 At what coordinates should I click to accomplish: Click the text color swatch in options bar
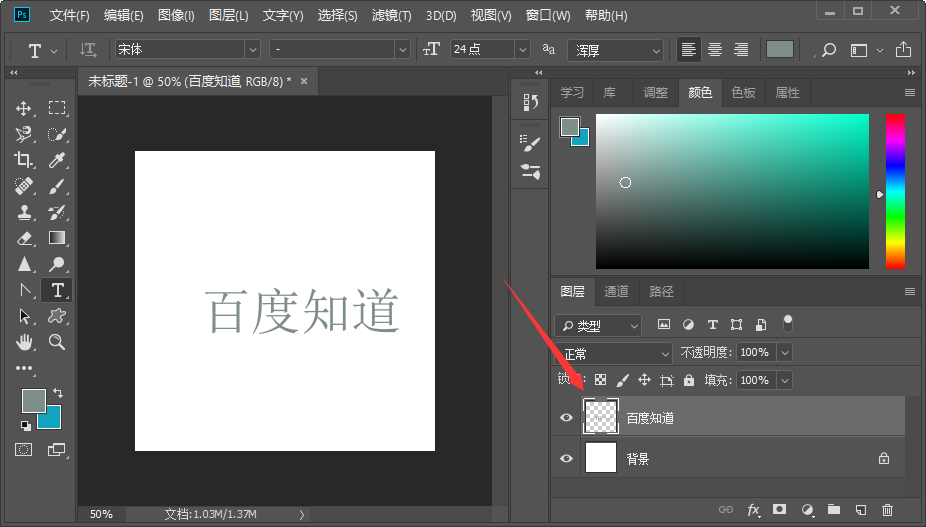click(x=780, y=50)
